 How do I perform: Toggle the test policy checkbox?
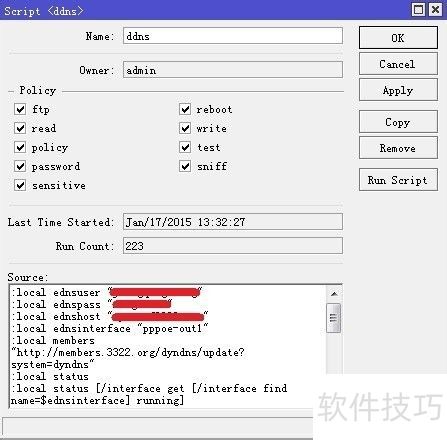pyautogui.click(x=185, y=147)
